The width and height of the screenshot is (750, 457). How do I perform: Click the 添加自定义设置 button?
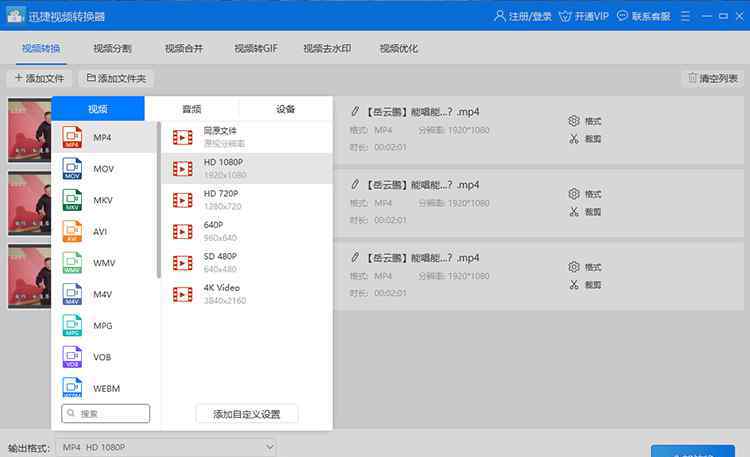click(246, 414)
